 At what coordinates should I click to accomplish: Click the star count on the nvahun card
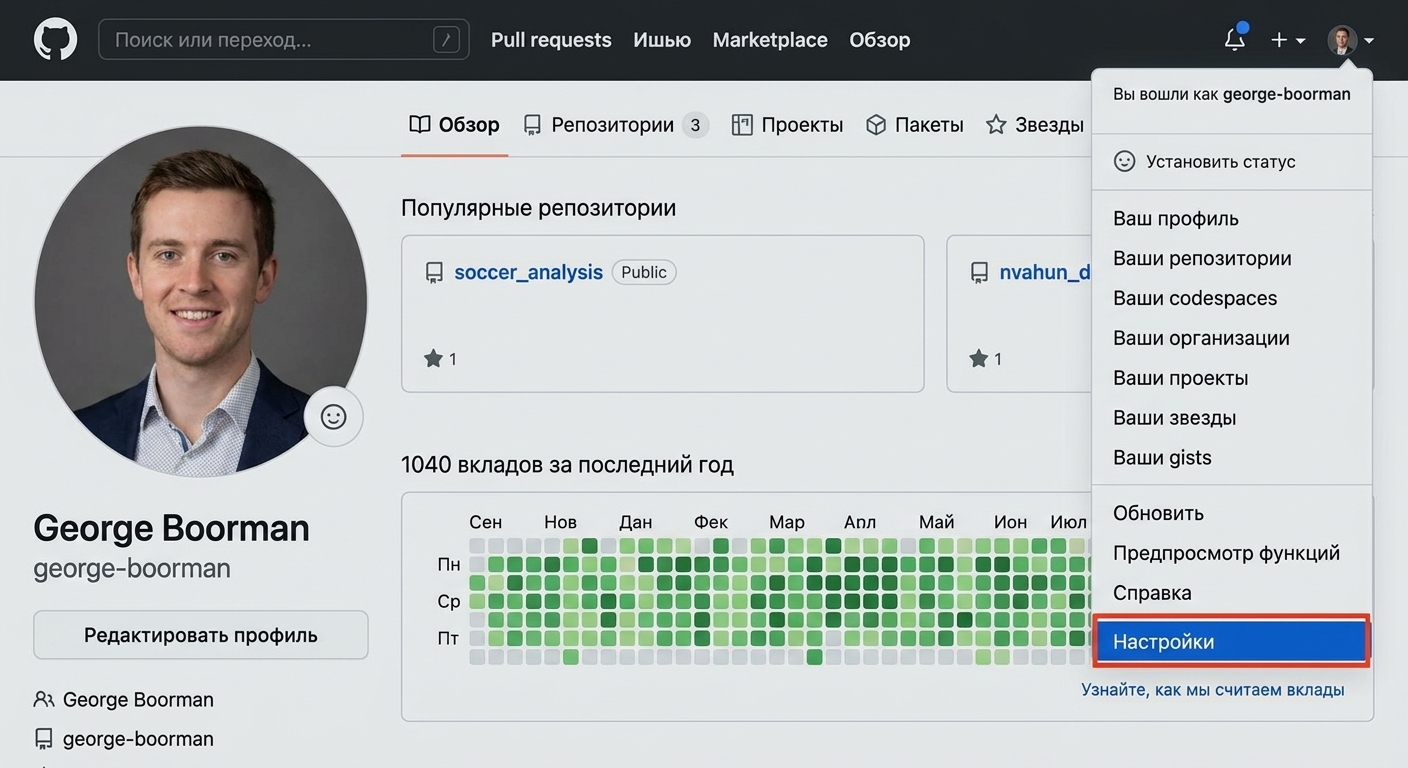tap(985, 358)
